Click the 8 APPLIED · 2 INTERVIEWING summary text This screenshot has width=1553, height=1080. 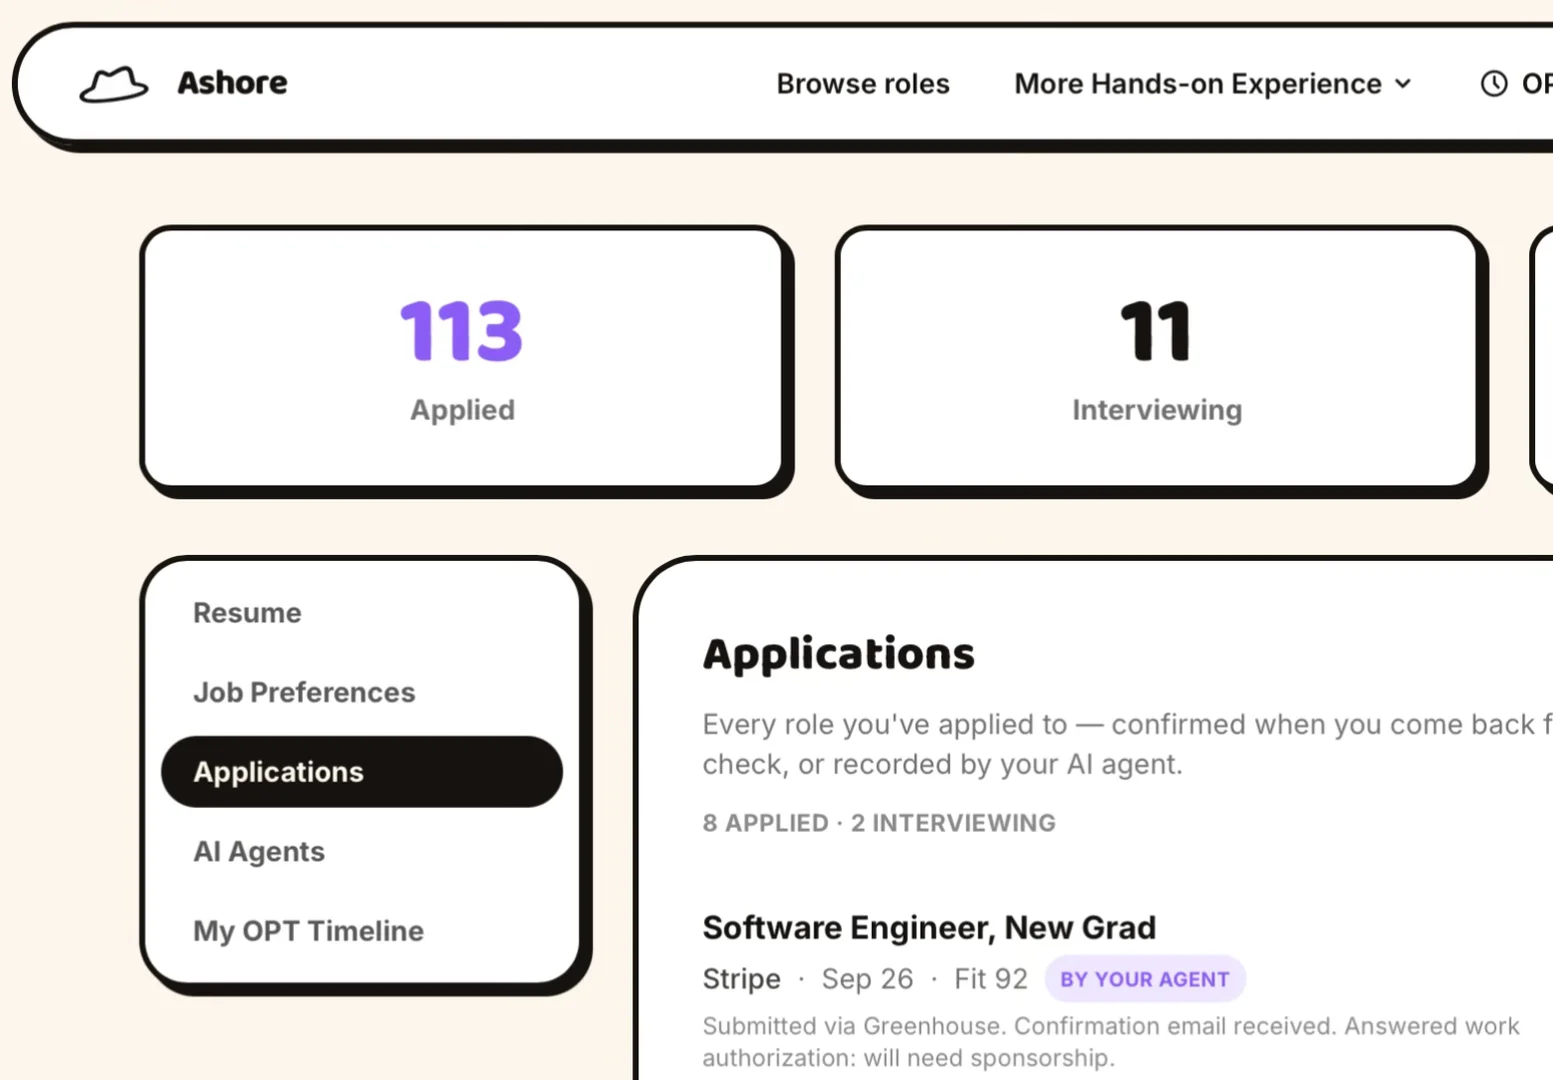click(x=879, y=823)
